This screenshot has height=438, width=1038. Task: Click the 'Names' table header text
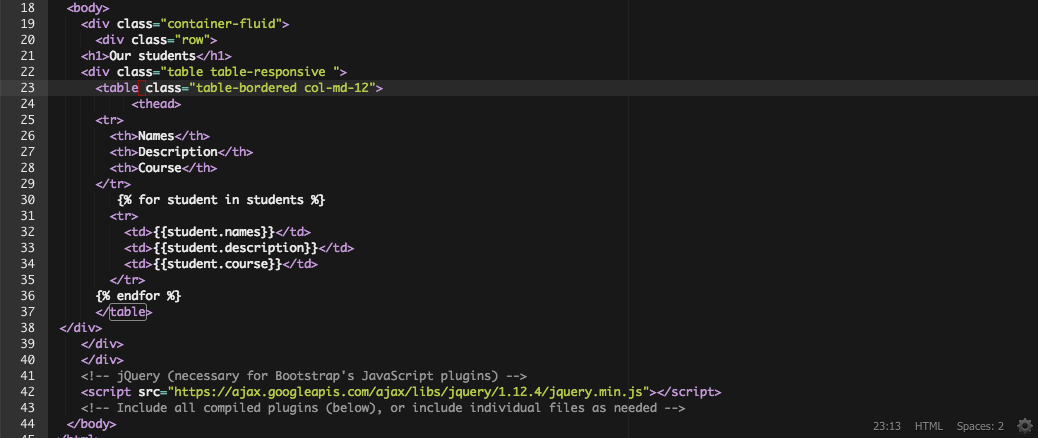156,136
